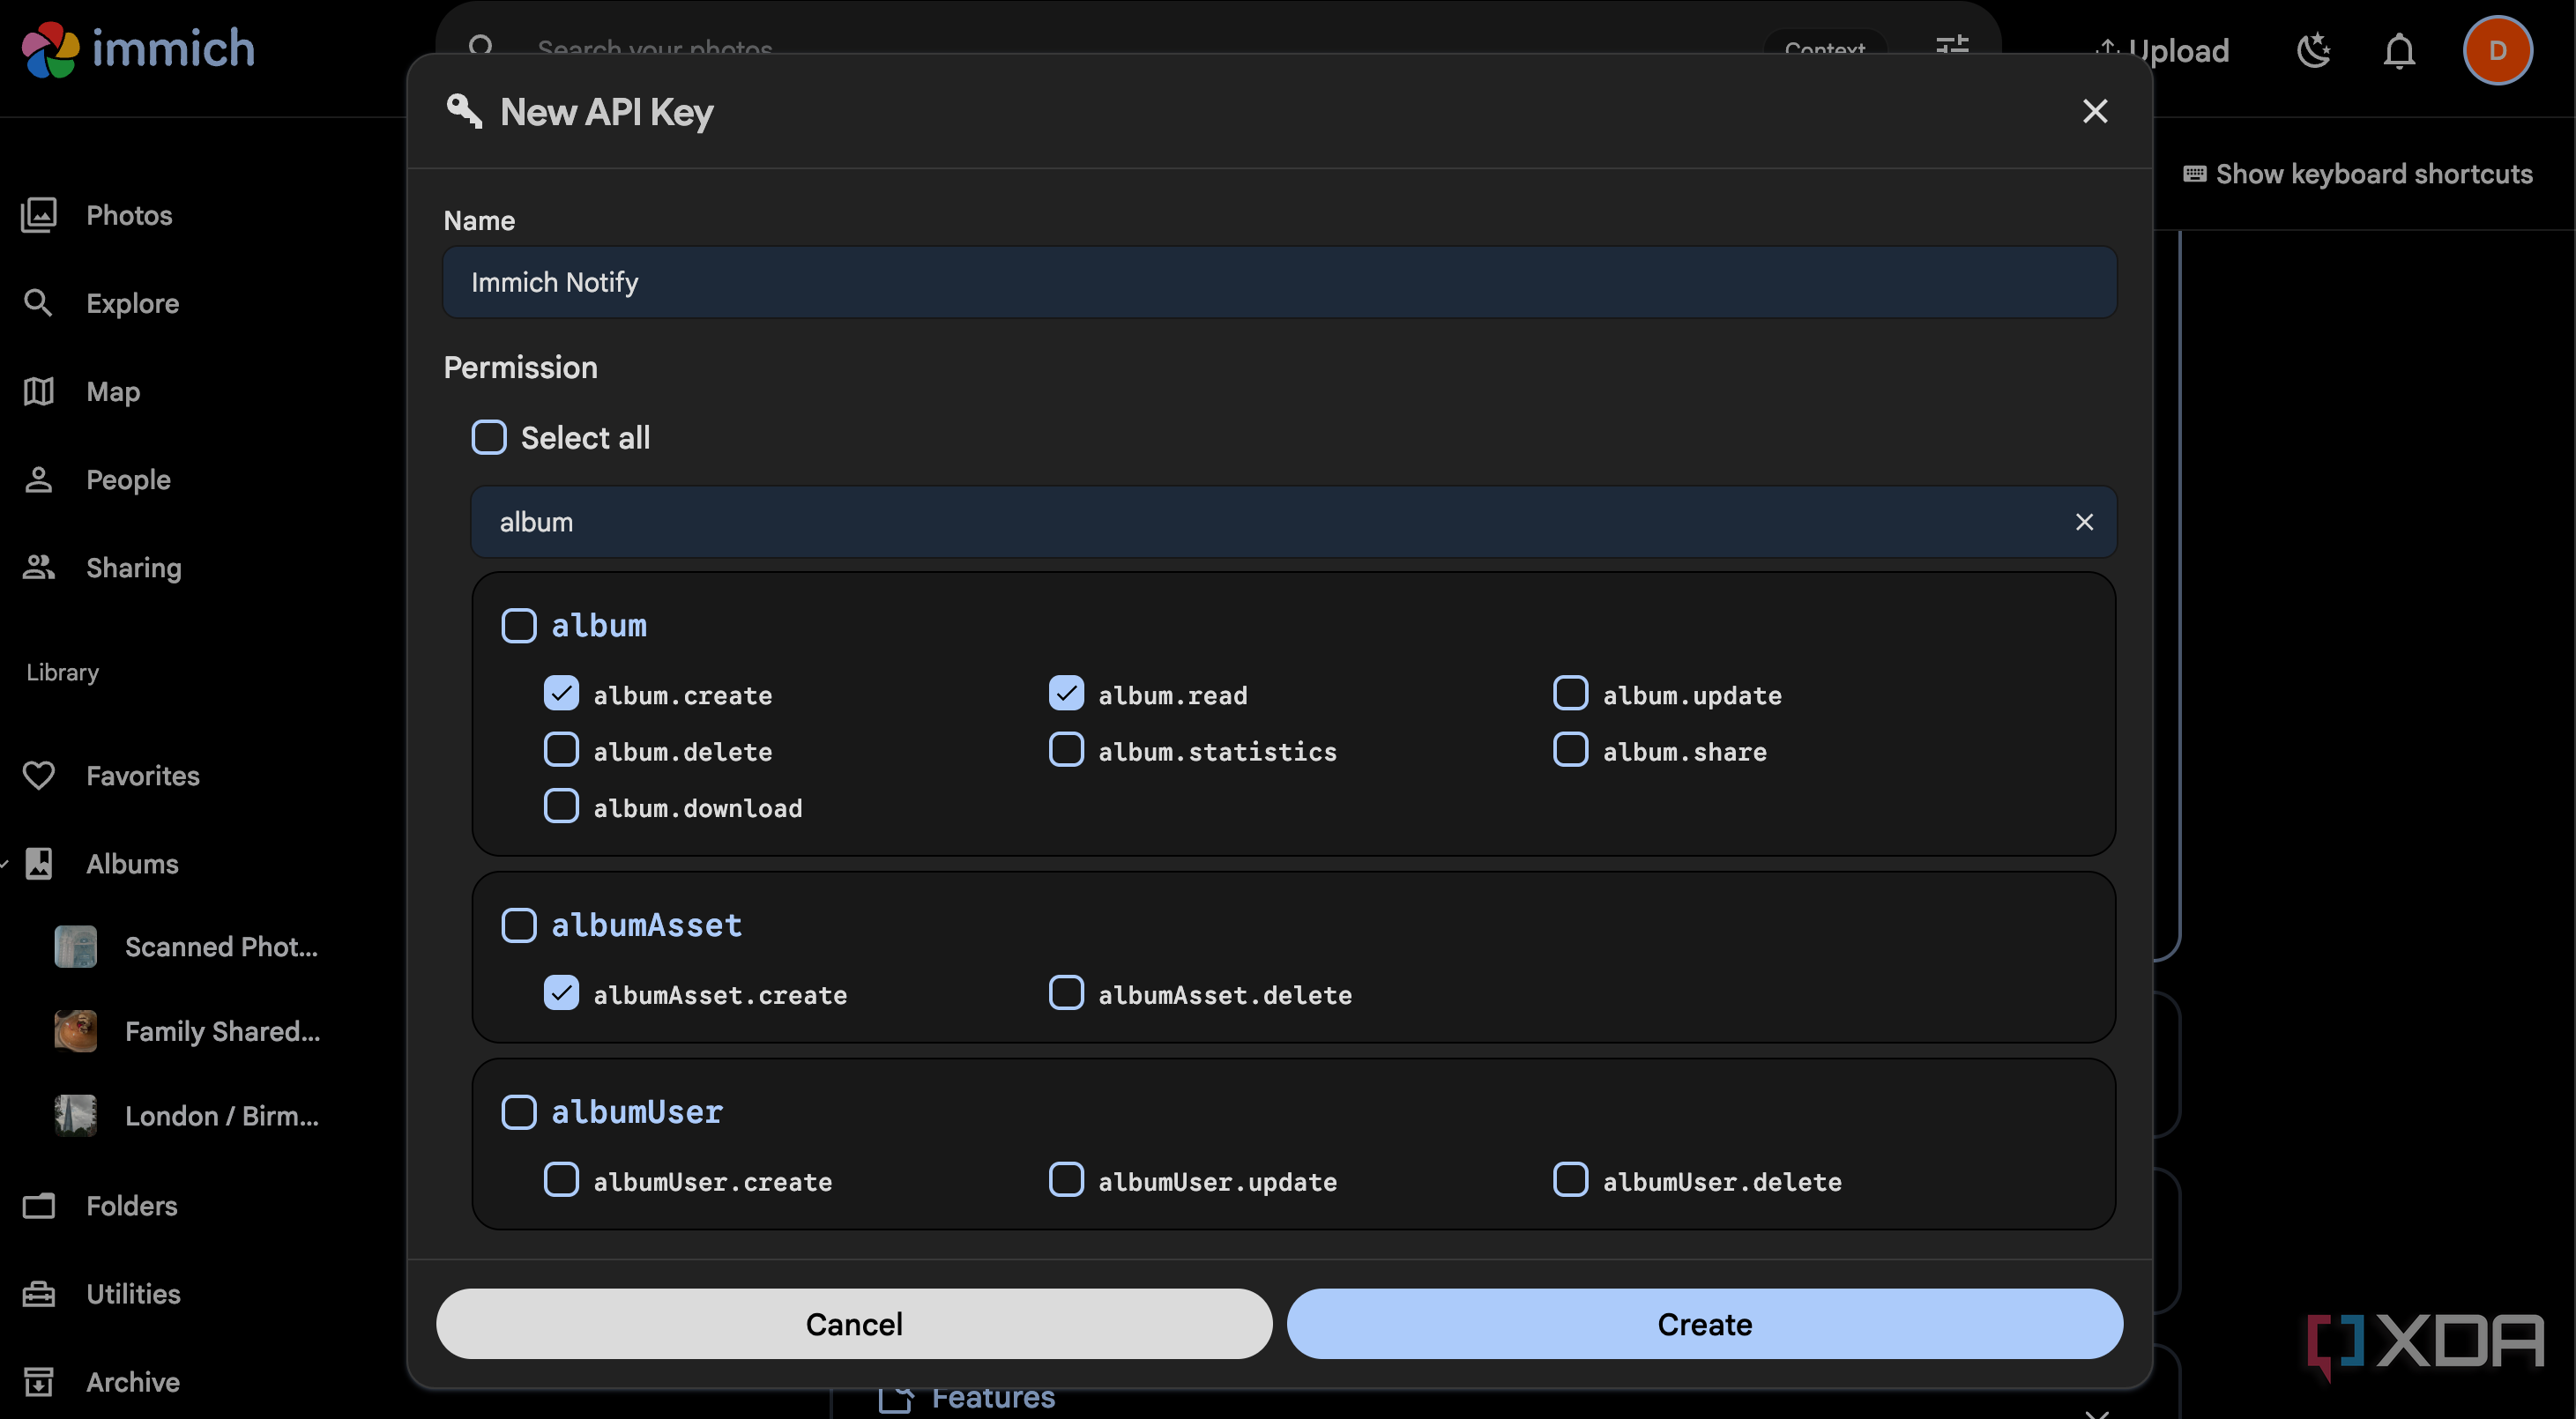Click the Create button
This screenshot has width=2576, height=1419.
click(1704, 1323)
